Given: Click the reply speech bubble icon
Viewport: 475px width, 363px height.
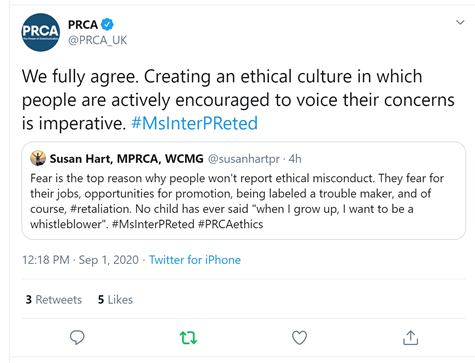Looking at the screenshot, I should point(77,337).
